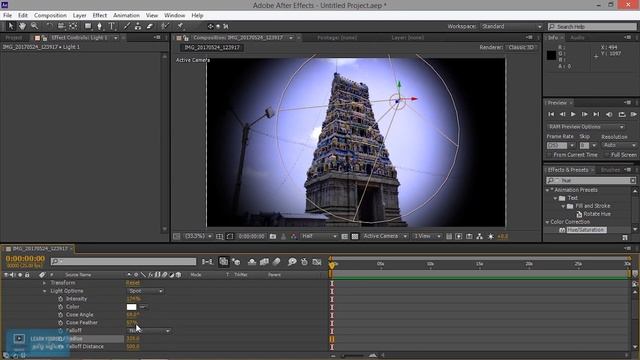Open the Composition menu
This screenshot has width=640, height=360.
point(50,16)
